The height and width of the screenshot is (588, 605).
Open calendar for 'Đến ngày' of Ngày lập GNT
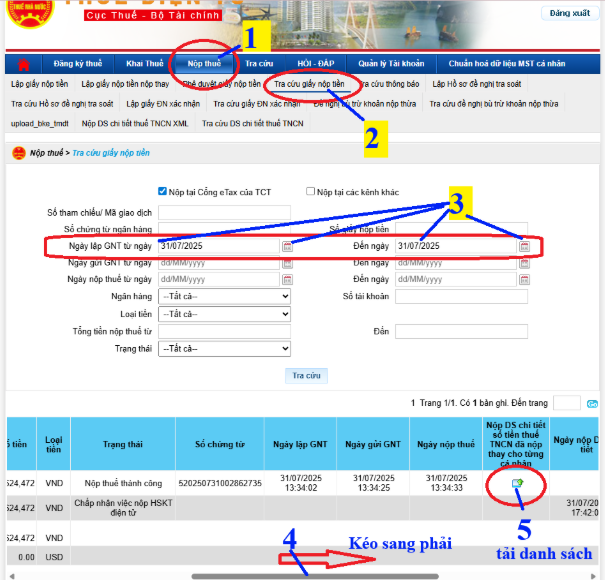click(x=524, y=246)
